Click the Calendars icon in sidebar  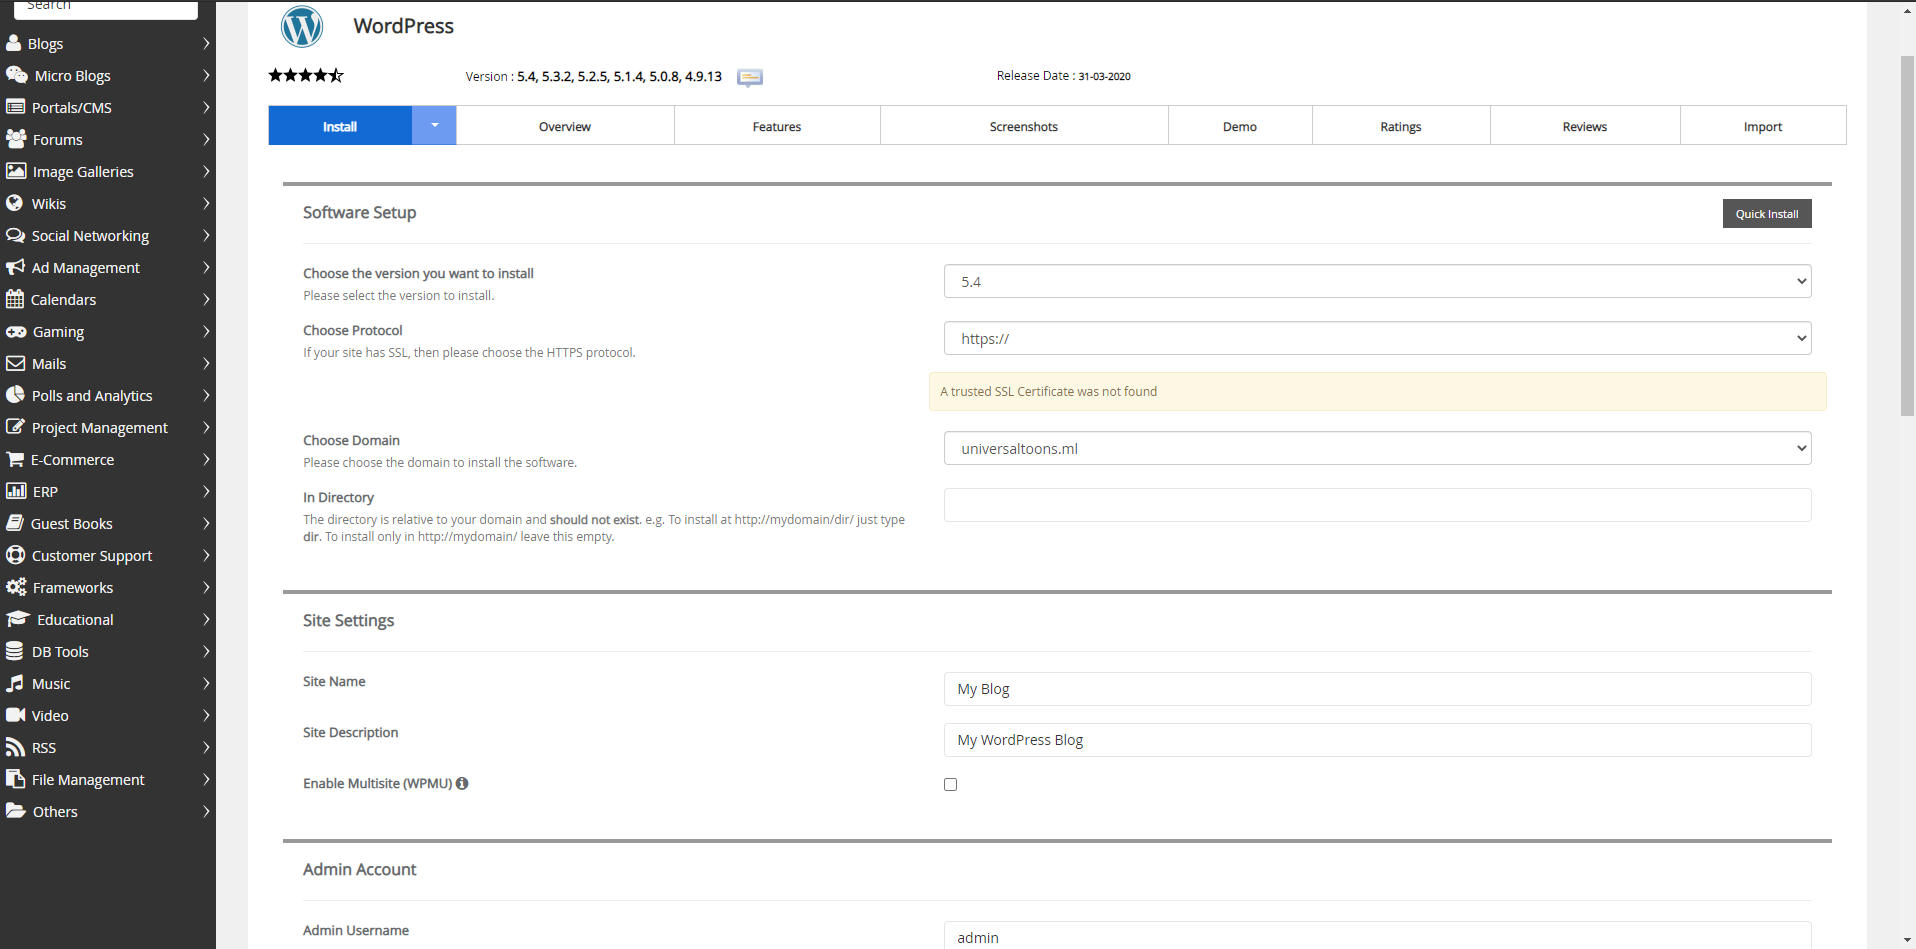(15, 300)
